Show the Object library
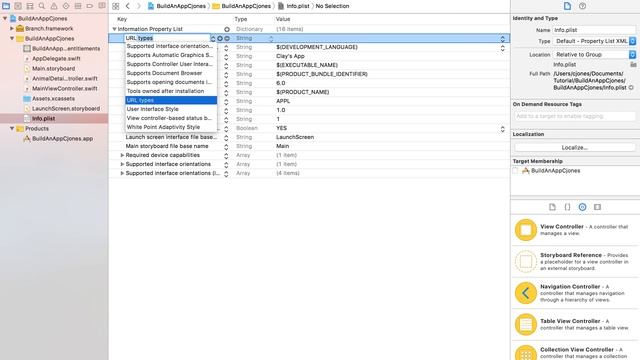The image size is (640, 360). coord(582,207)
